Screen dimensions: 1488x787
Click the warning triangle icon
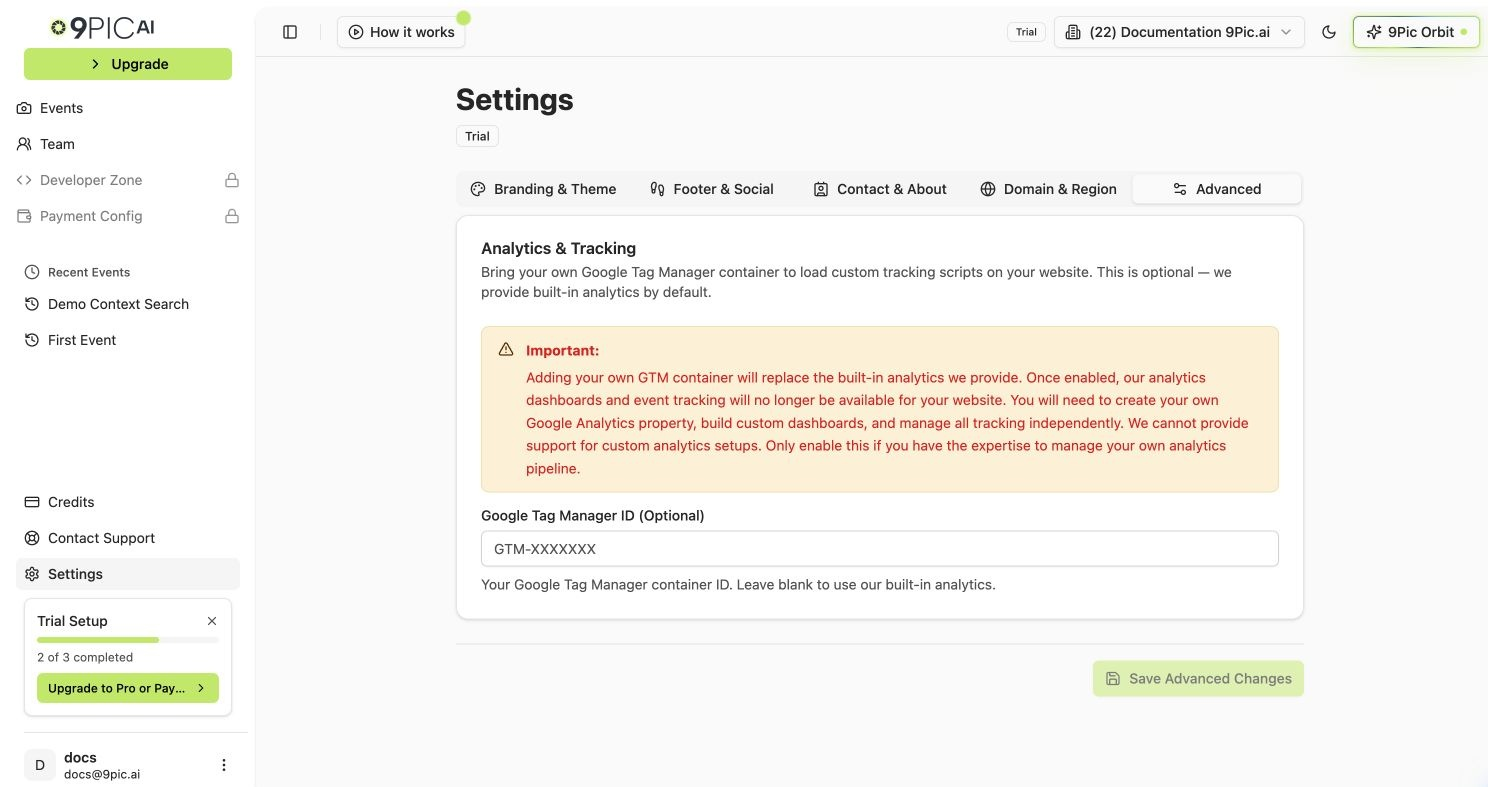pyautogui.click(x=506, y=350)
